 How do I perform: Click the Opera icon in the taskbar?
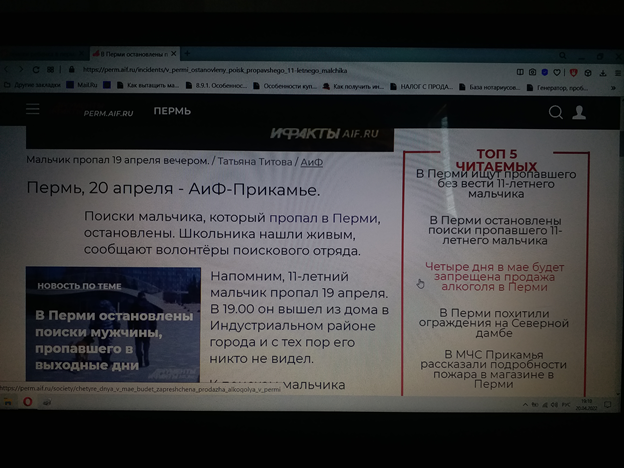coord(28,402)
